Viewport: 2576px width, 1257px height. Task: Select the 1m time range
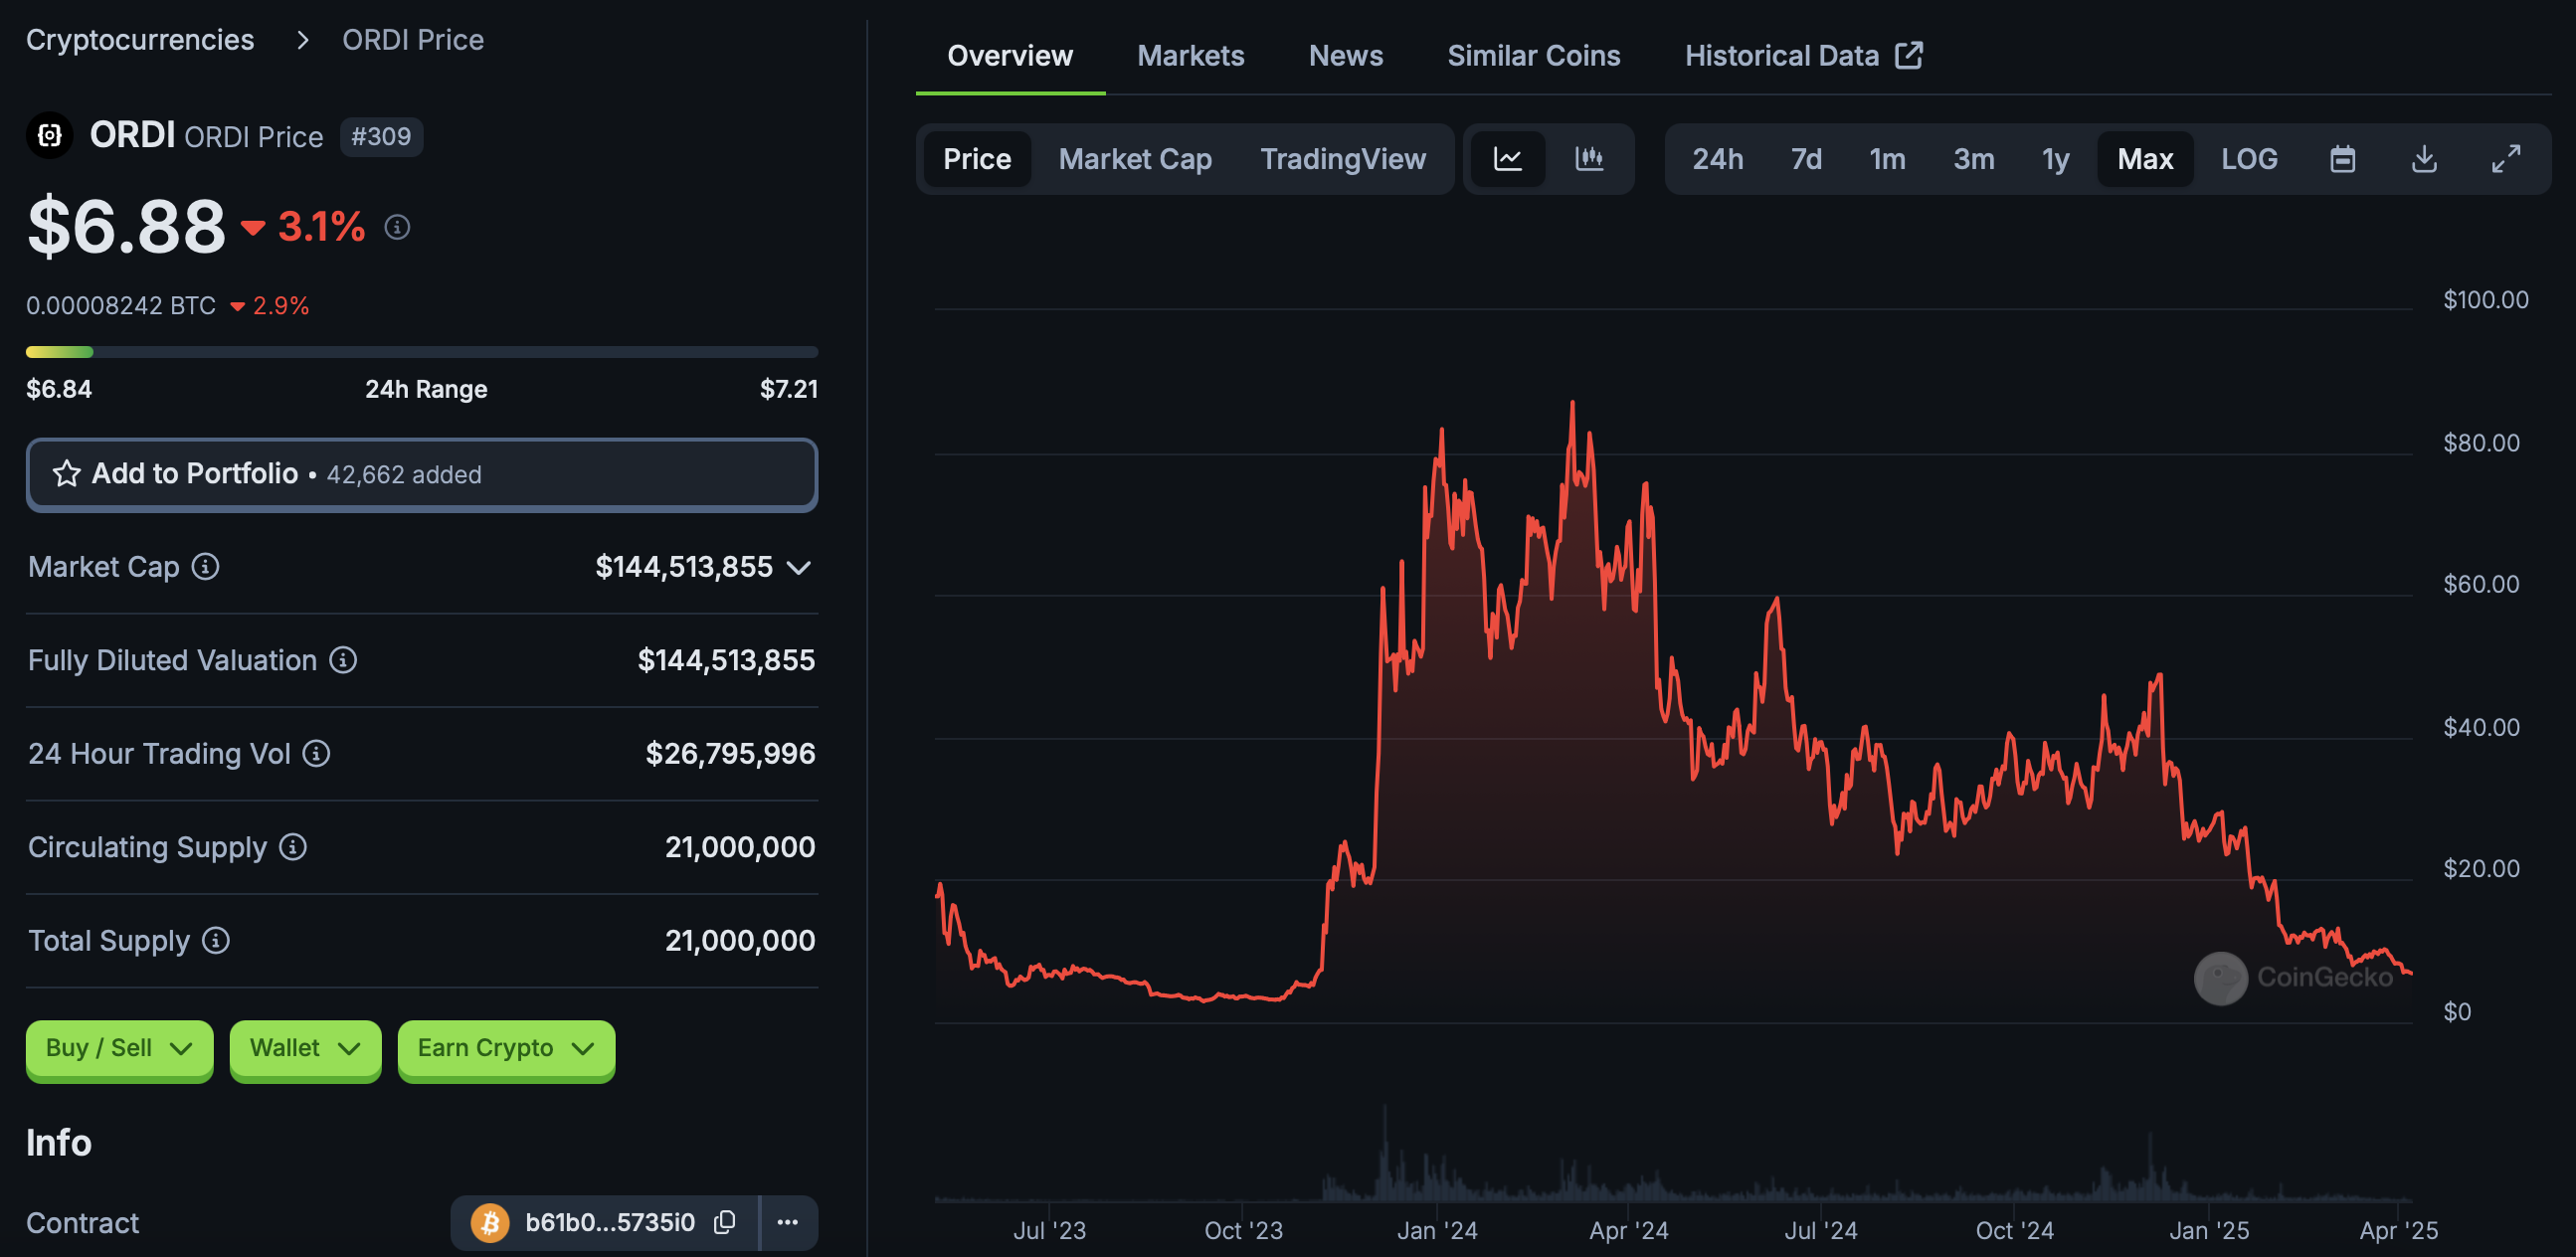point(1887,159)
